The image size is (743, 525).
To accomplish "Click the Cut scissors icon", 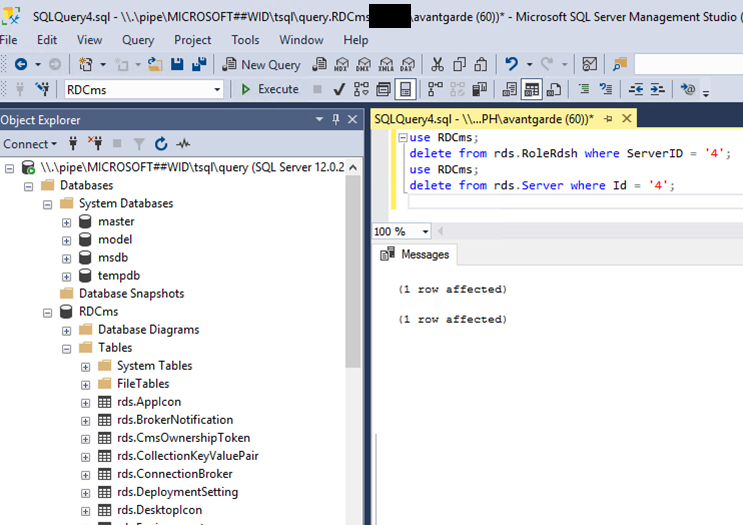I will pyautogui.click(x=437, y=64).
